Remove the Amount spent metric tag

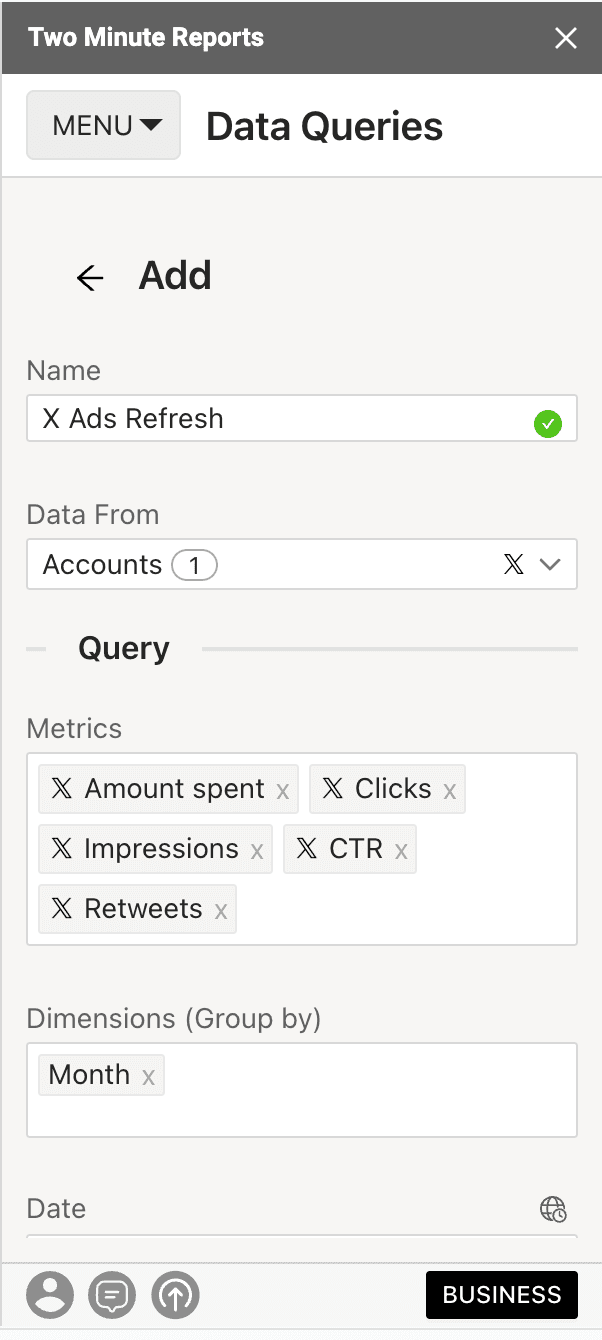(283, 791)
